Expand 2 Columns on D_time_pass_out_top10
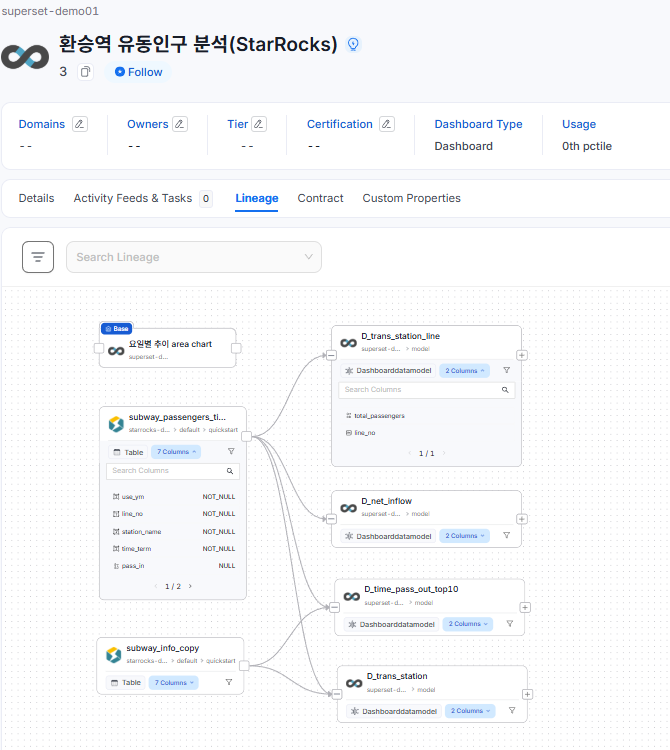This screenshot has height=750, width=670. coord(468,624)
